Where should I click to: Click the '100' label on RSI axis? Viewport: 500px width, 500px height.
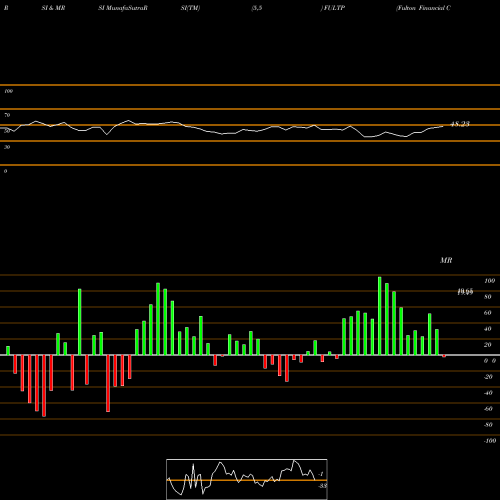8,91
